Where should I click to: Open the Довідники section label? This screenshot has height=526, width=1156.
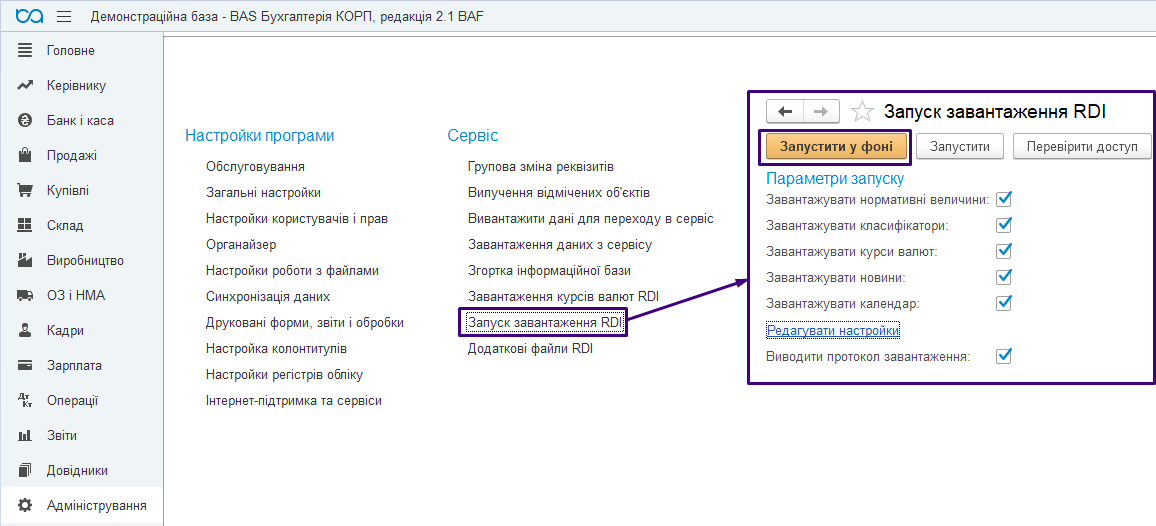tap(77, 470)
